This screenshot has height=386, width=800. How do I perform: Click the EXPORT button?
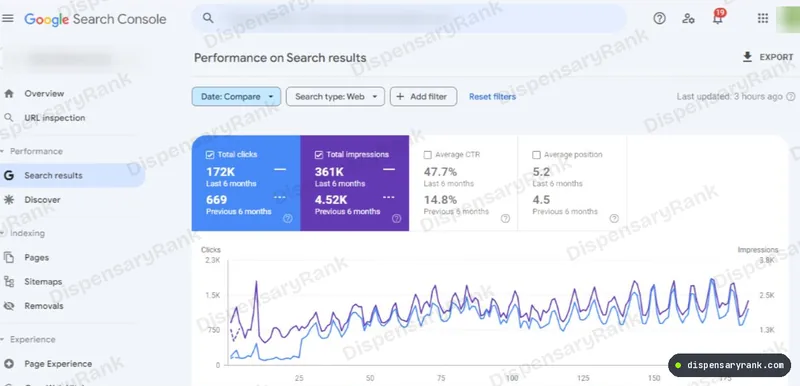coord(768,57)
